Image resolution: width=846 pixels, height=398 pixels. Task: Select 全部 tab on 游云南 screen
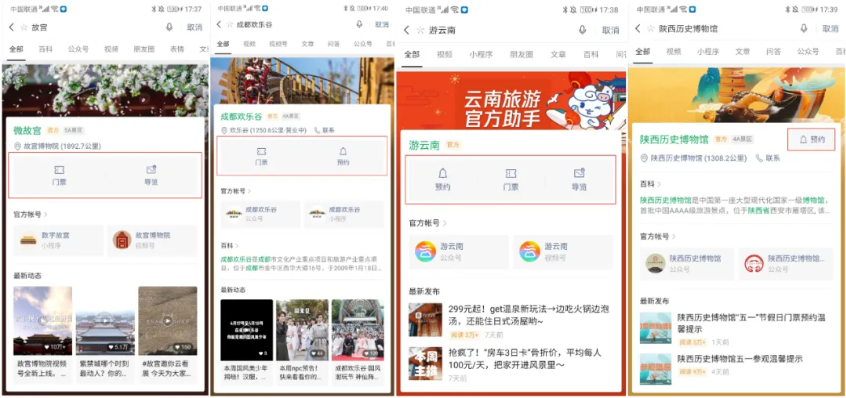pos(412,54)
